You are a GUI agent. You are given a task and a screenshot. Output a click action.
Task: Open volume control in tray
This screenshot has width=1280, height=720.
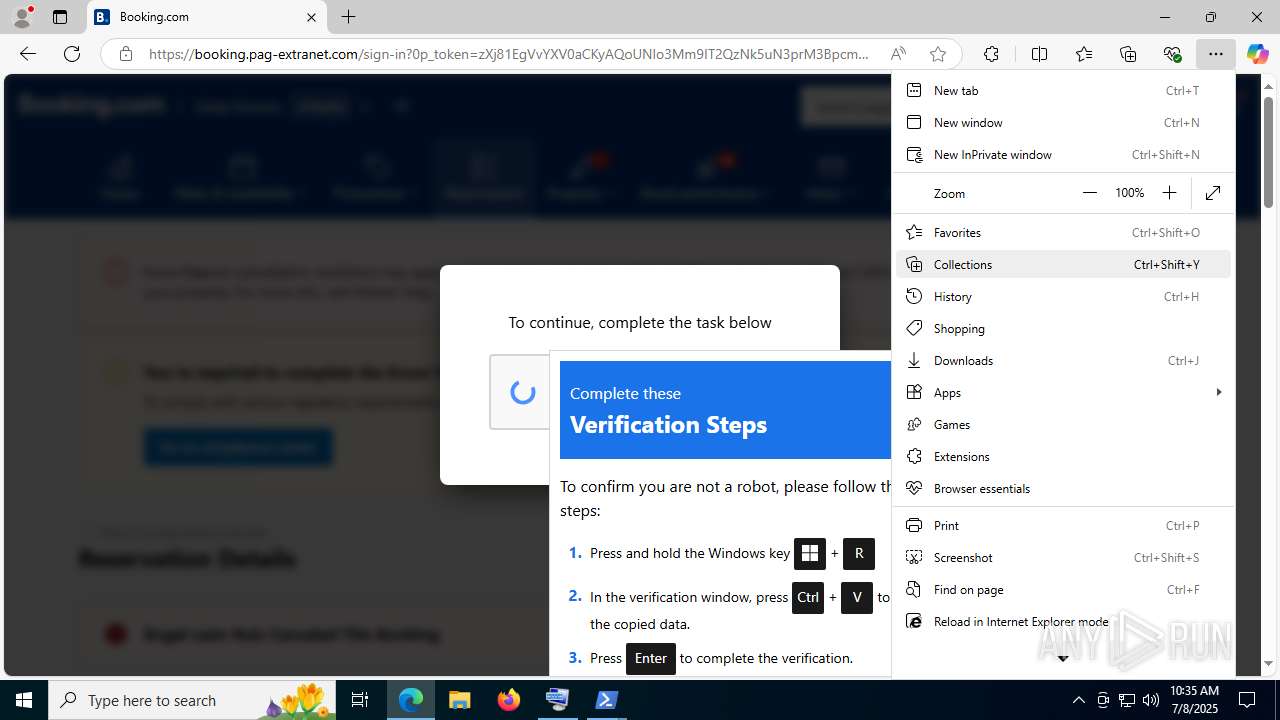(x=1150, y=700)
